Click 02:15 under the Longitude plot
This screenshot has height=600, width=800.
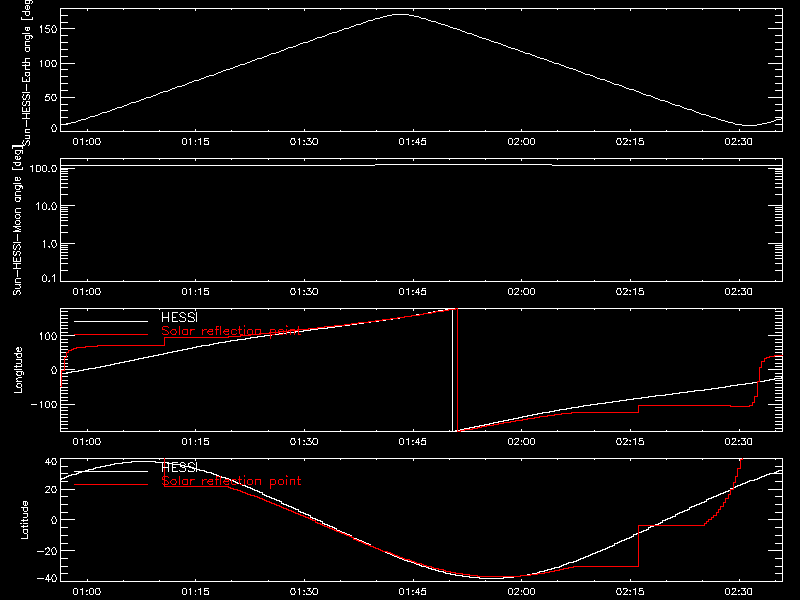coord(630,441)
